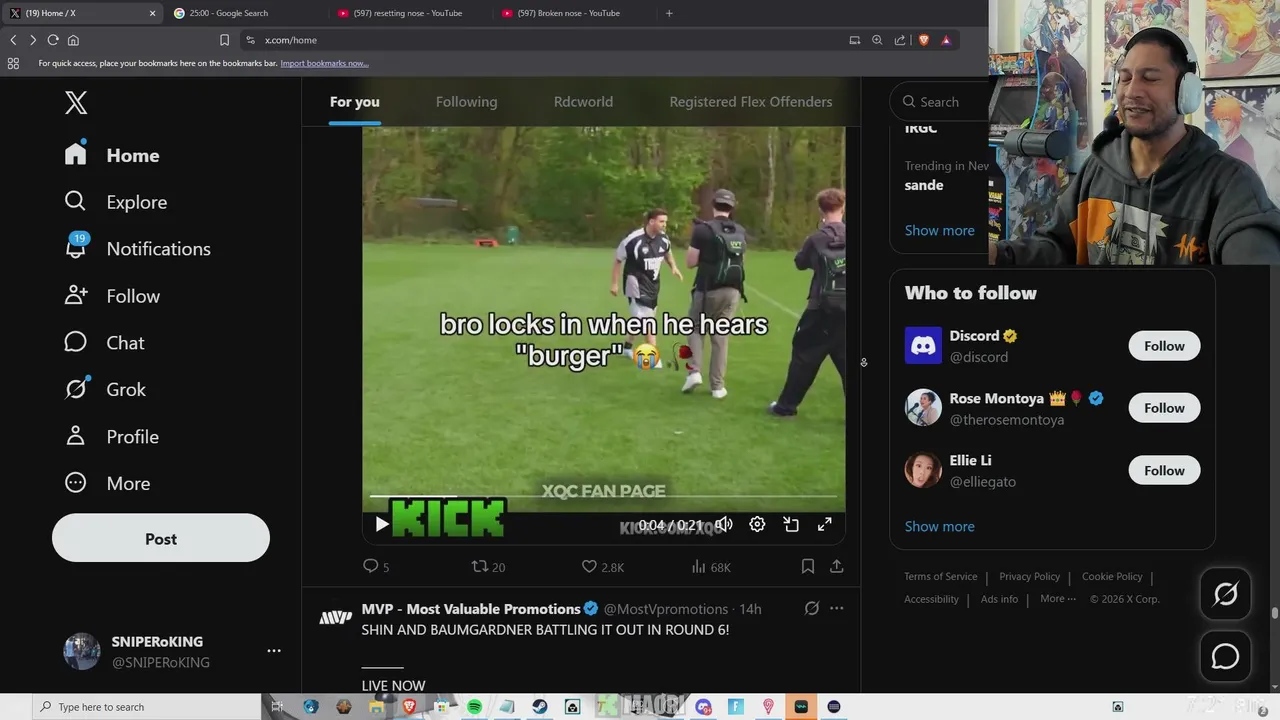Enter video fullscreen mode
This screenshot has width=1280, height=720.
pos(825,524)
